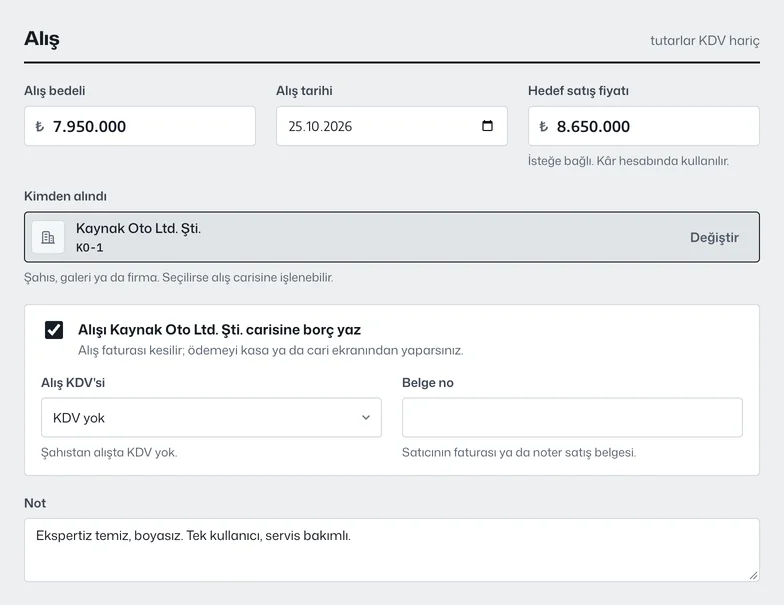Click the 'Alış bedeli' label

pos(54,91)
